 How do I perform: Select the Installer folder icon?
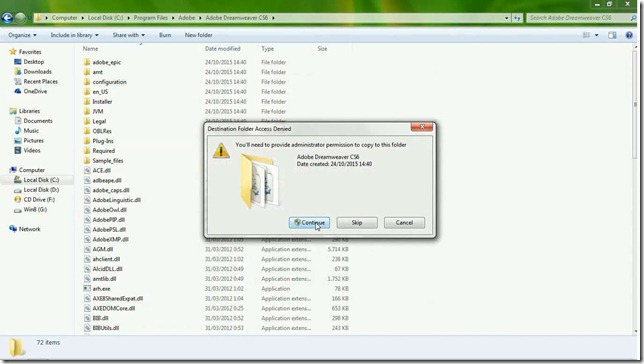tap(87, 102)
